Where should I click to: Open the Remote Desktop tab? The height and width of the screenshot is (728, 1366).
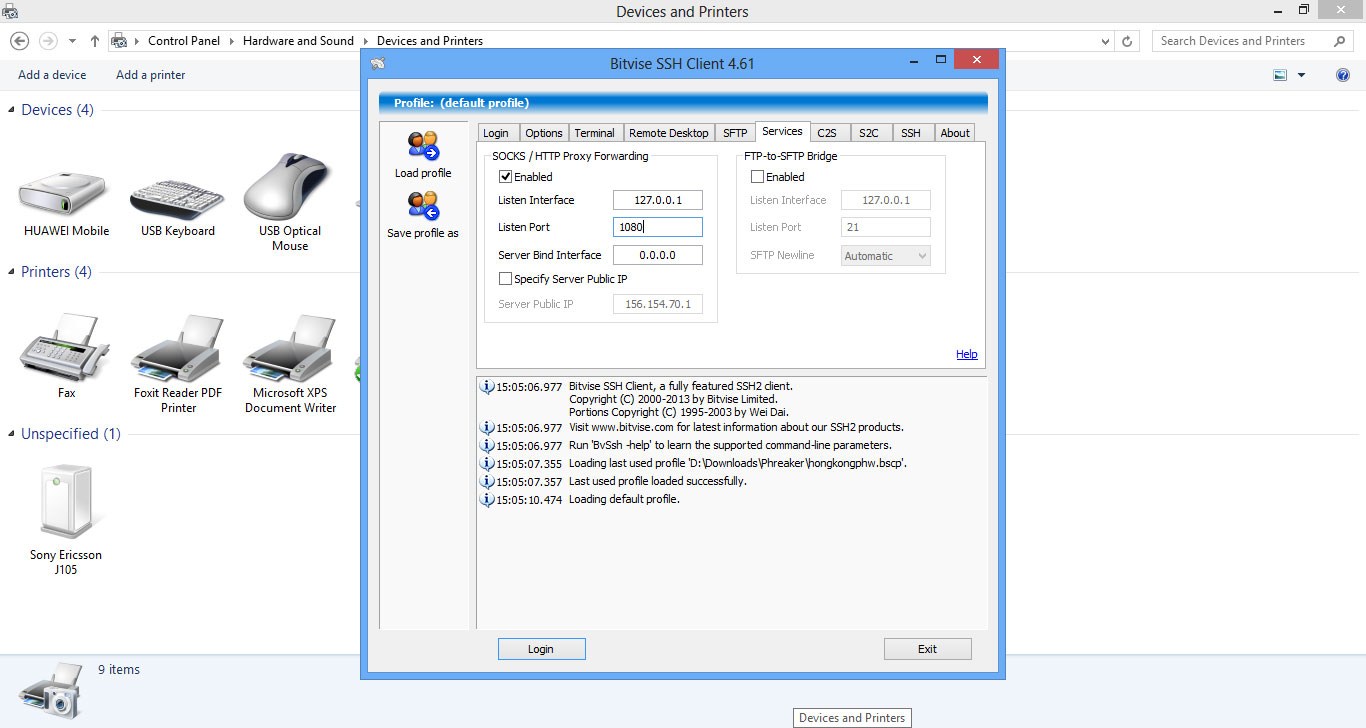[669, 133]
